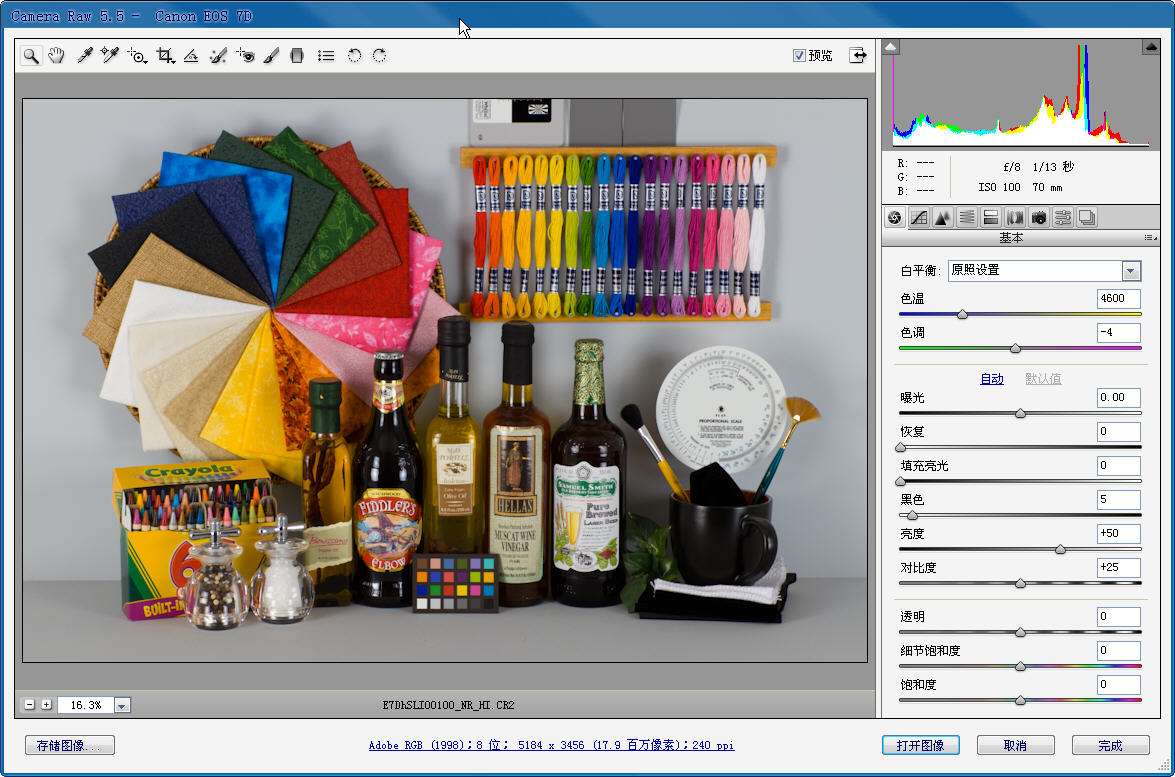Click the 取消 cancel button
The width and height of the screenshot is (1175, 777).
(1015, 745)
